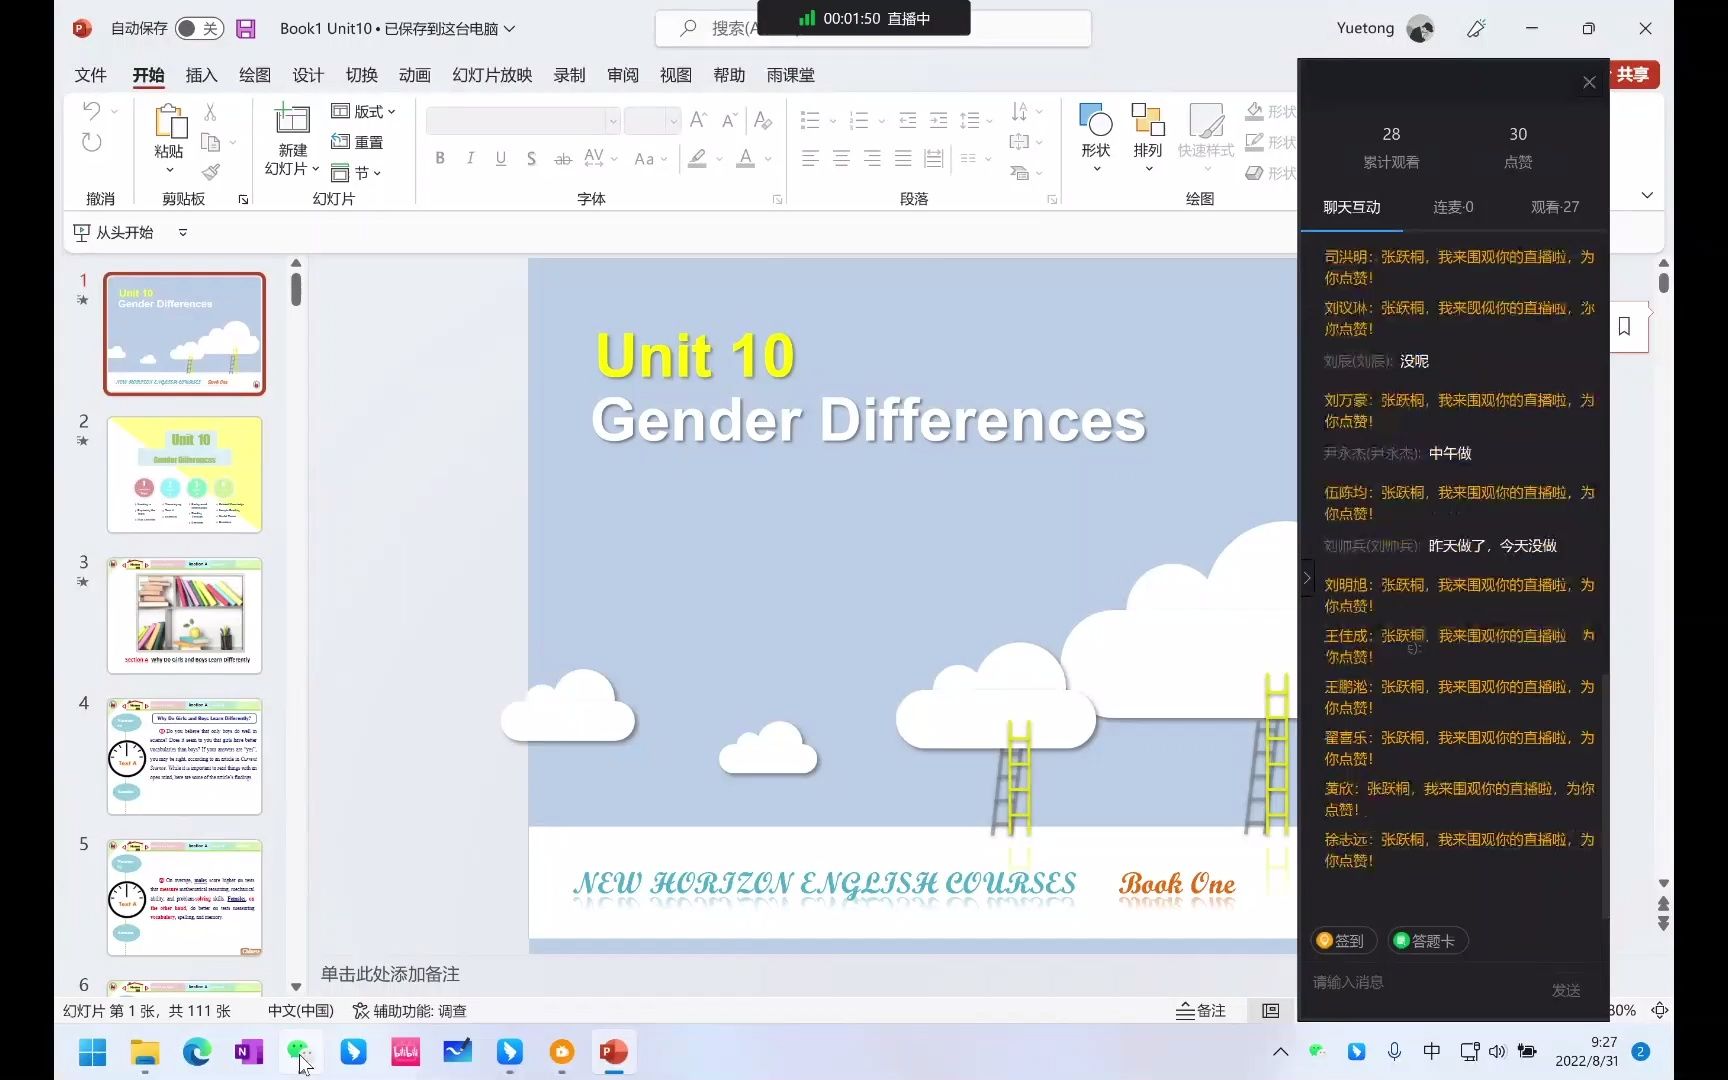Click the 发送 send button
1728x1080 pixels.
(1566, 990)
